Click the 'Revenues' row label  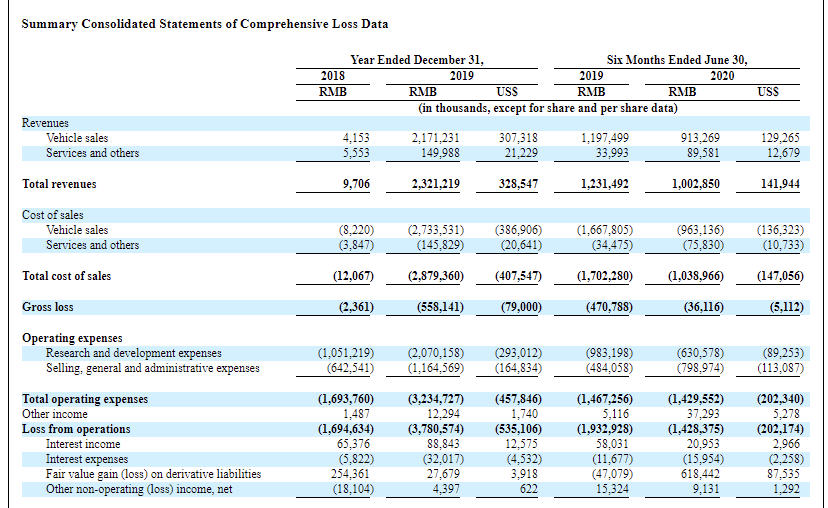tap(45, 123)
